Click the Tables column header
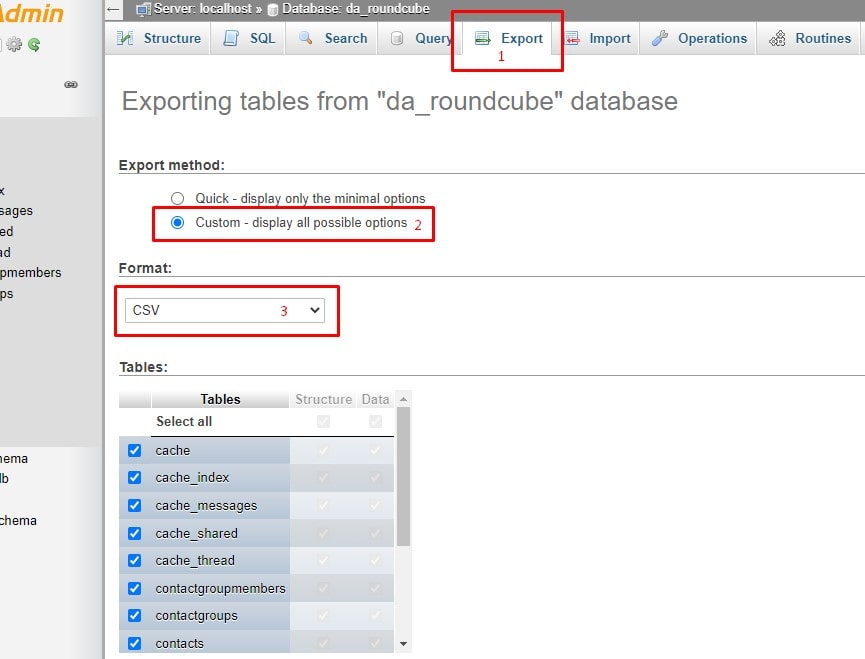 pyautogui.click(x=220, y=399)
